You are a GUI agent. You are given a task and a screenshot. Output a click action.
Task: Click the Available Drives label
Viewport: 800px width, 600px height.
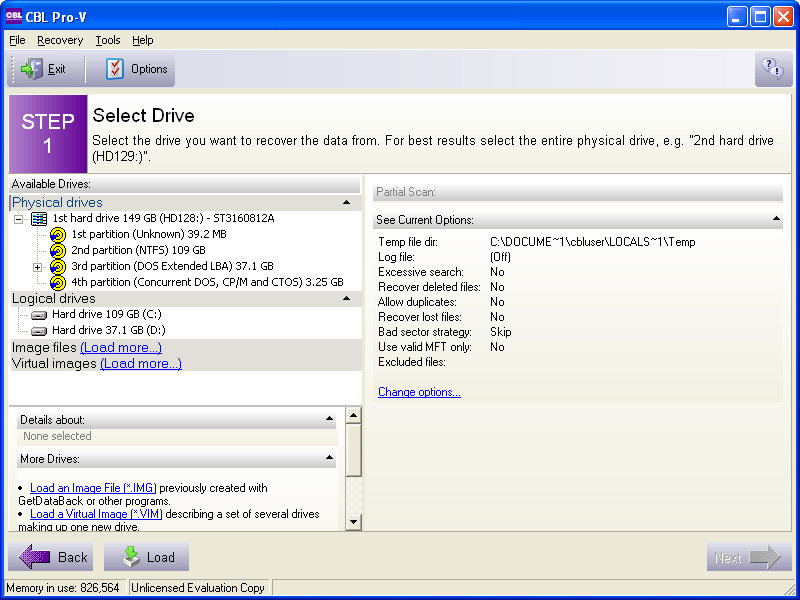click(51, 184)
